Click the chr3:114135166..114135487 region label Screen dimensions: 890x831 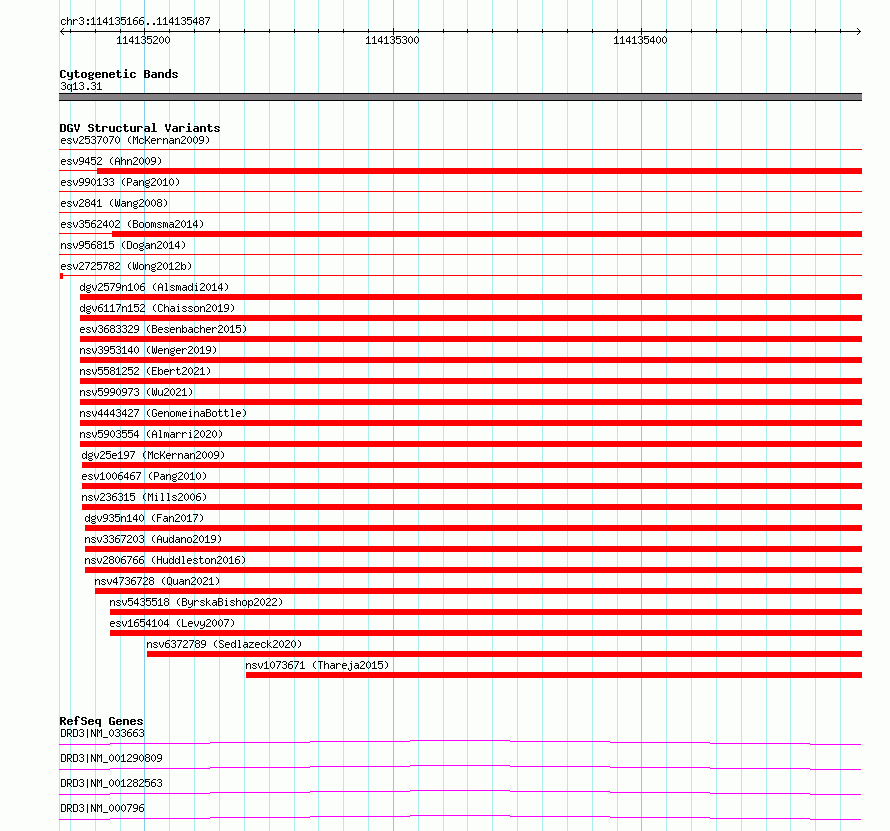pyautogui.click(x=135, y=22)
